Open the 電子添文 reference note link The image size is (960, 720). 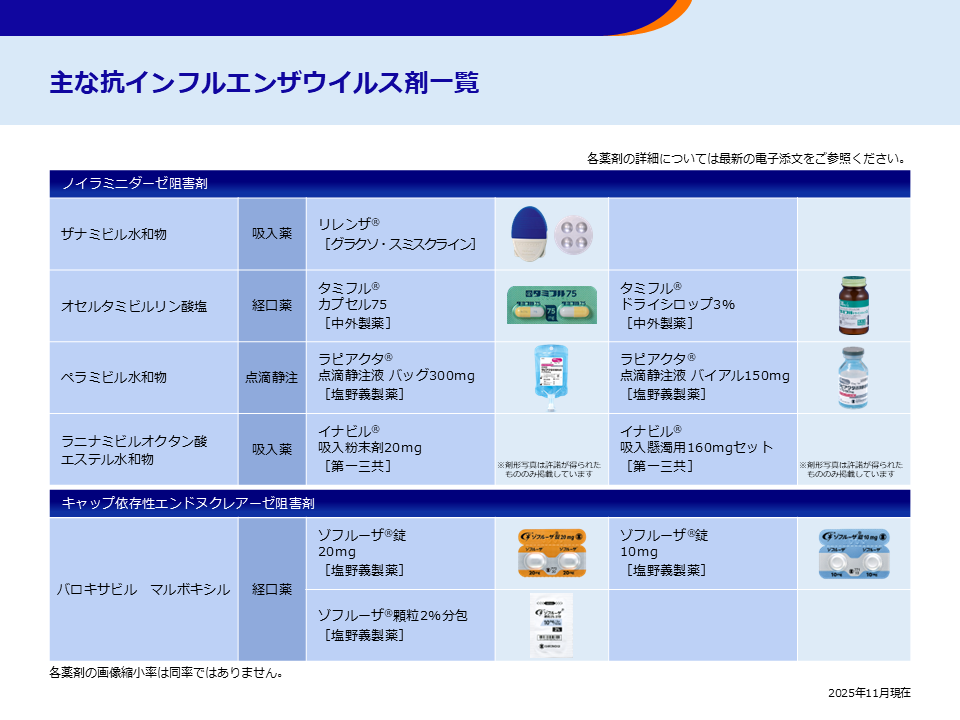point(745,157)
